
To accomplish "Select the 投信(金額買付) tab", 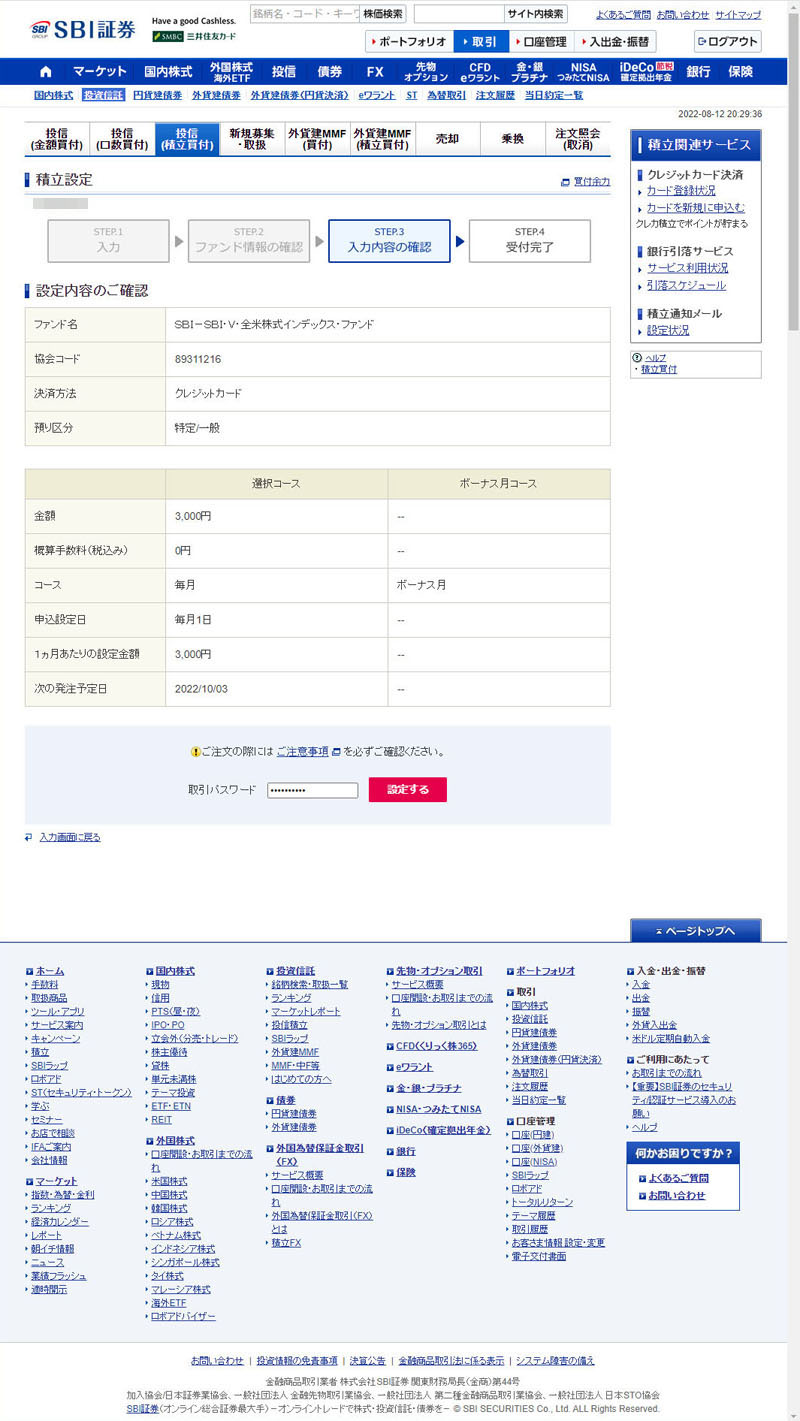I will coord(57,139).
